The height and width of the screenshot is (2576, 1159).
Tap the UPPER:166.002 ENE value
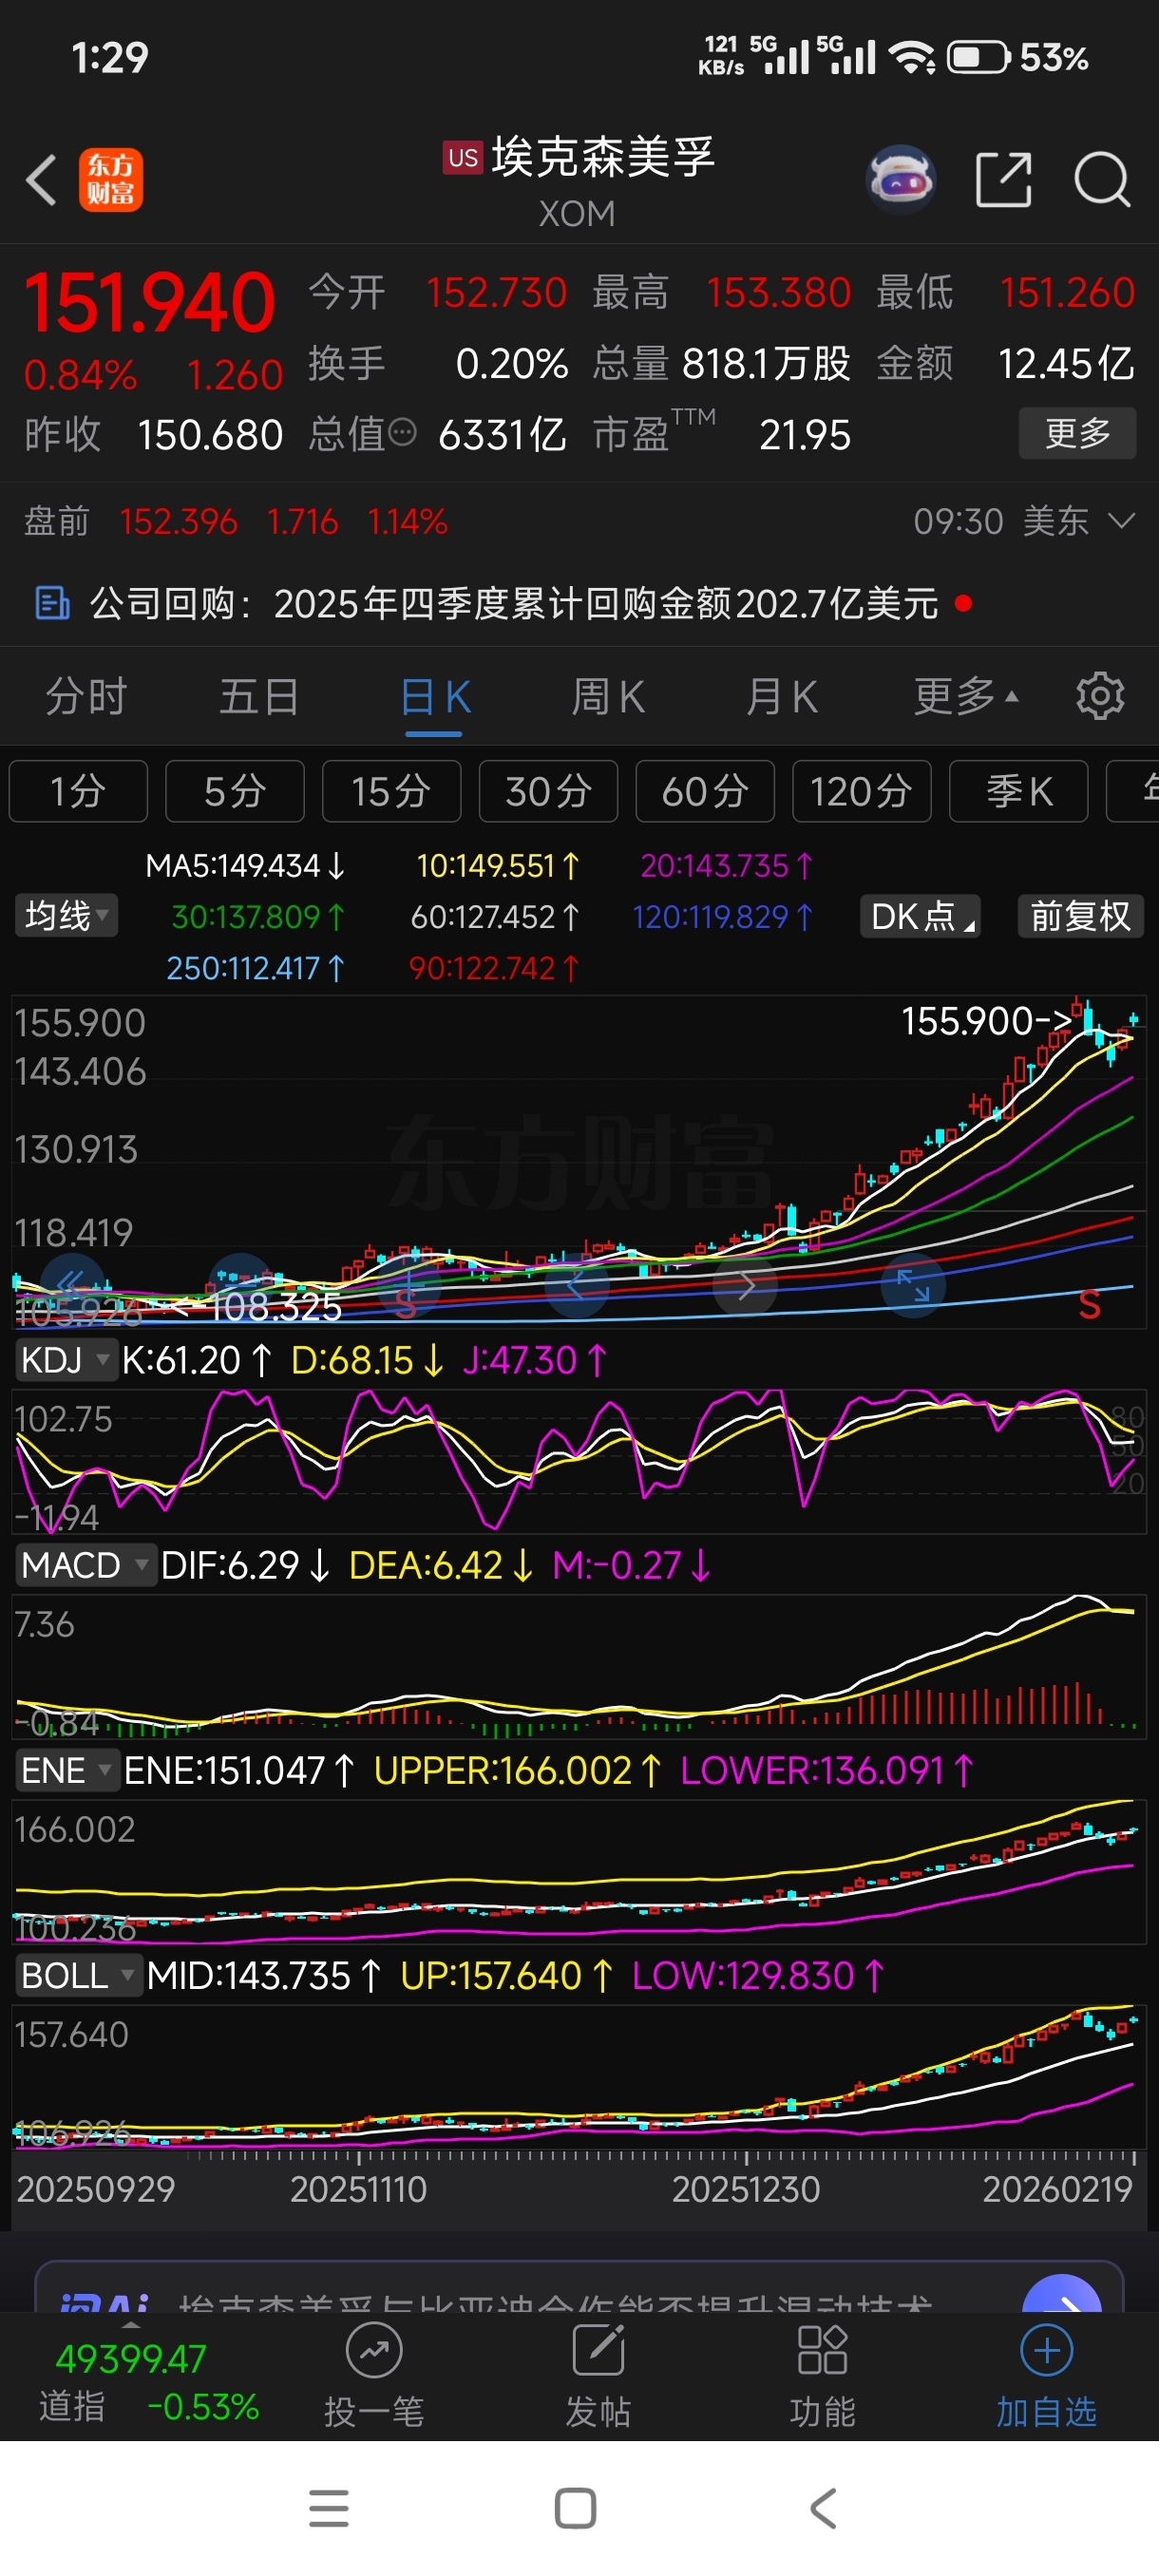tap(517, 1770)
